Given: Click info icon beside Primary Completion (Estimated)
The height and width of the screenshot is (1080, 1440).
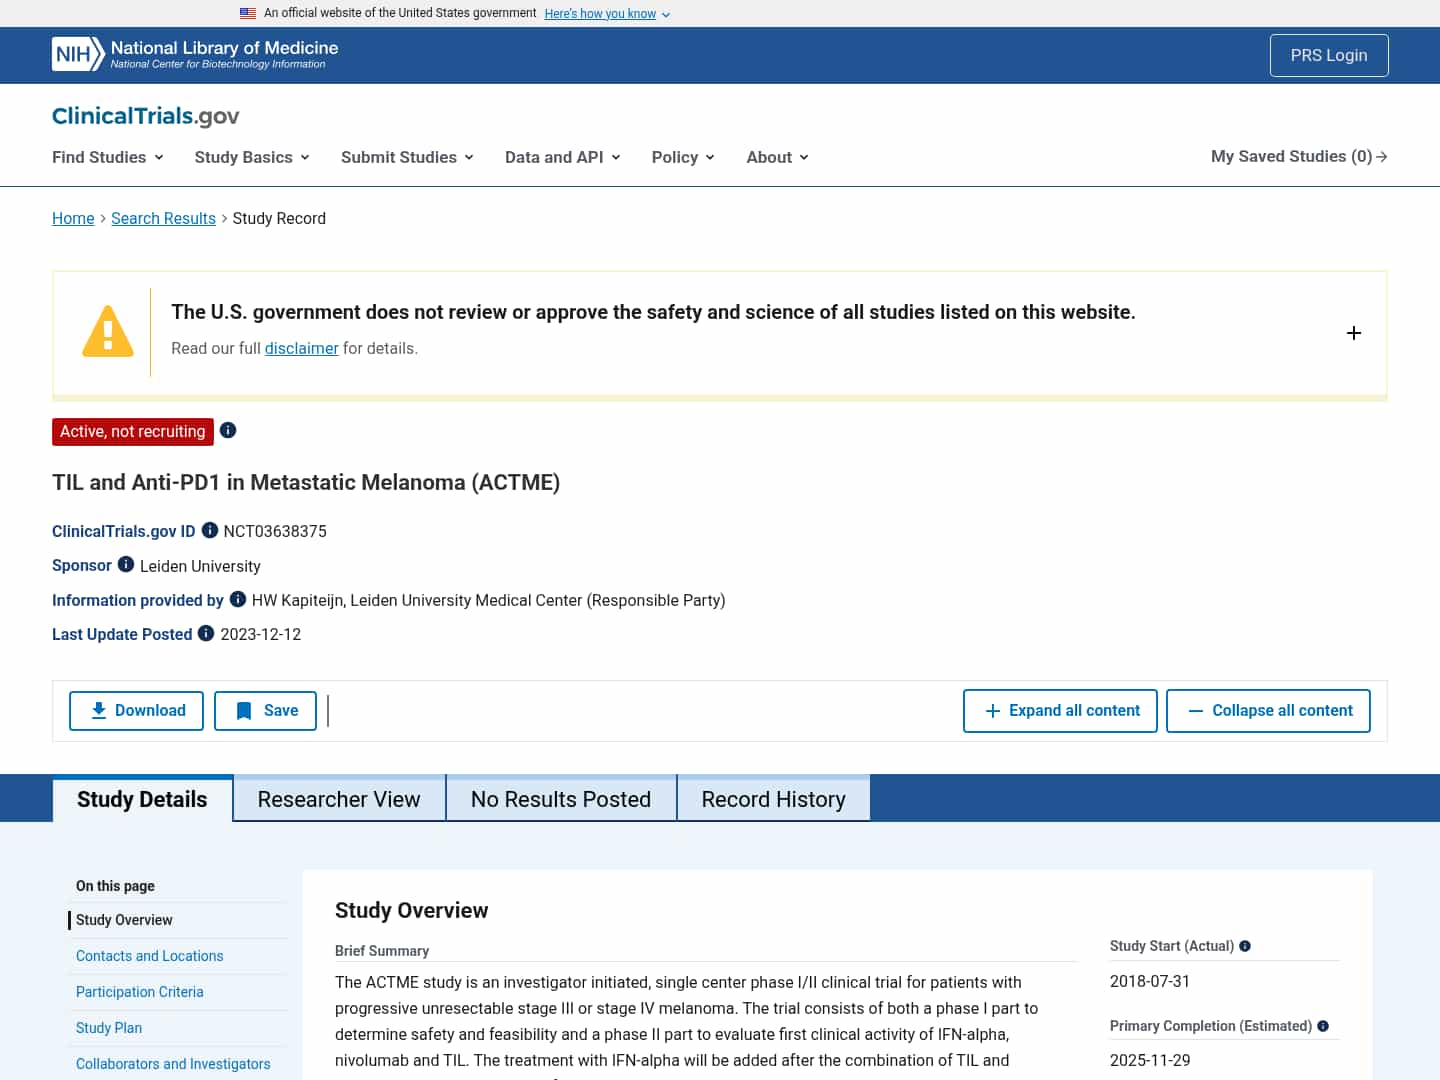Looking at the screenshot, I should [x=1323, y=1026].
